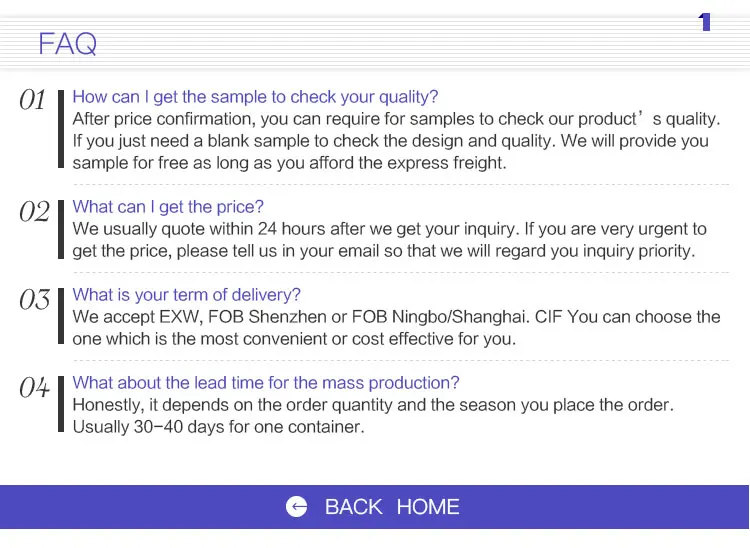Go to HOME from footer bar
The image size is (750, 548).
click(428, 507)
